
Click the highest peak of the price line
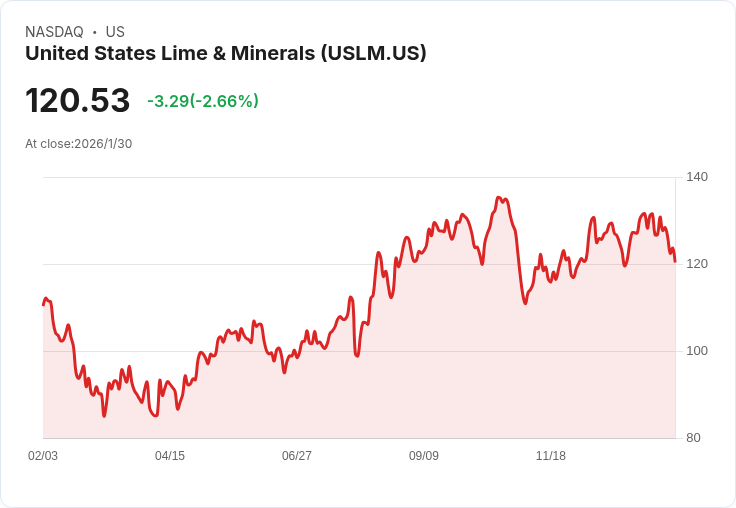click(x=499, y=198)
